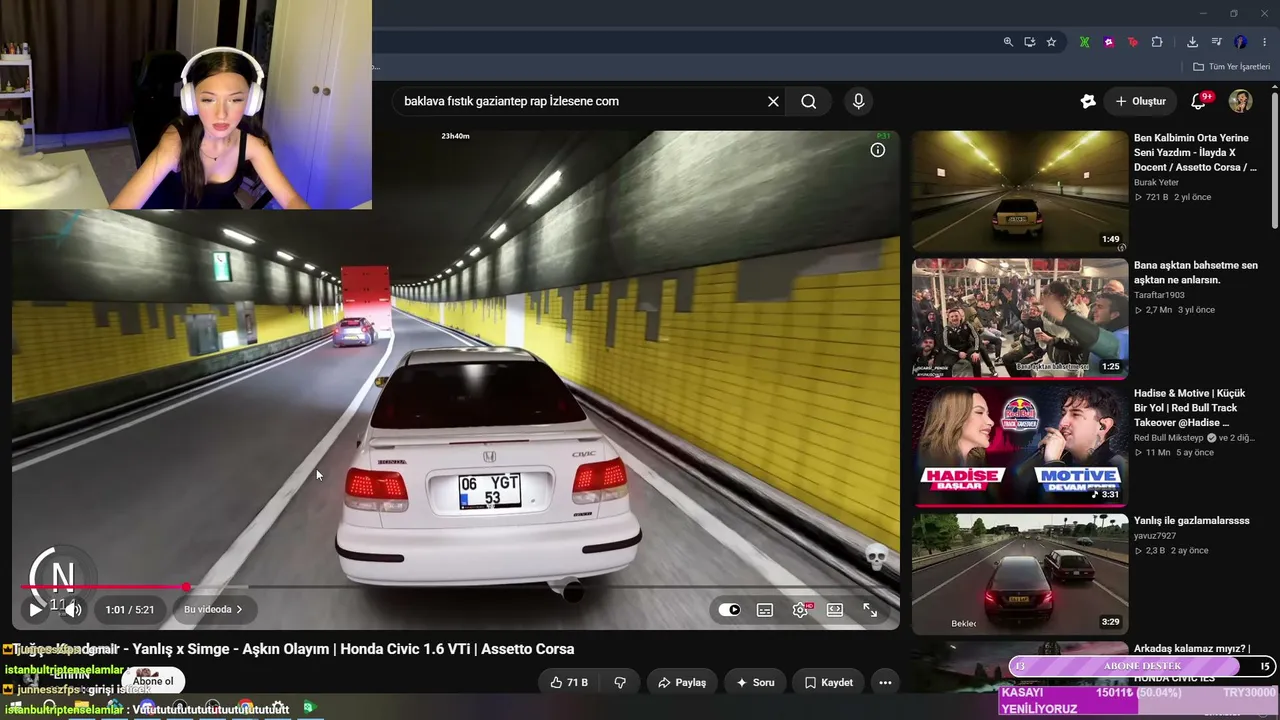1280x720 pixels.
Task: Click the YouTube page scrollbar
Action: tap(1274, 160)
